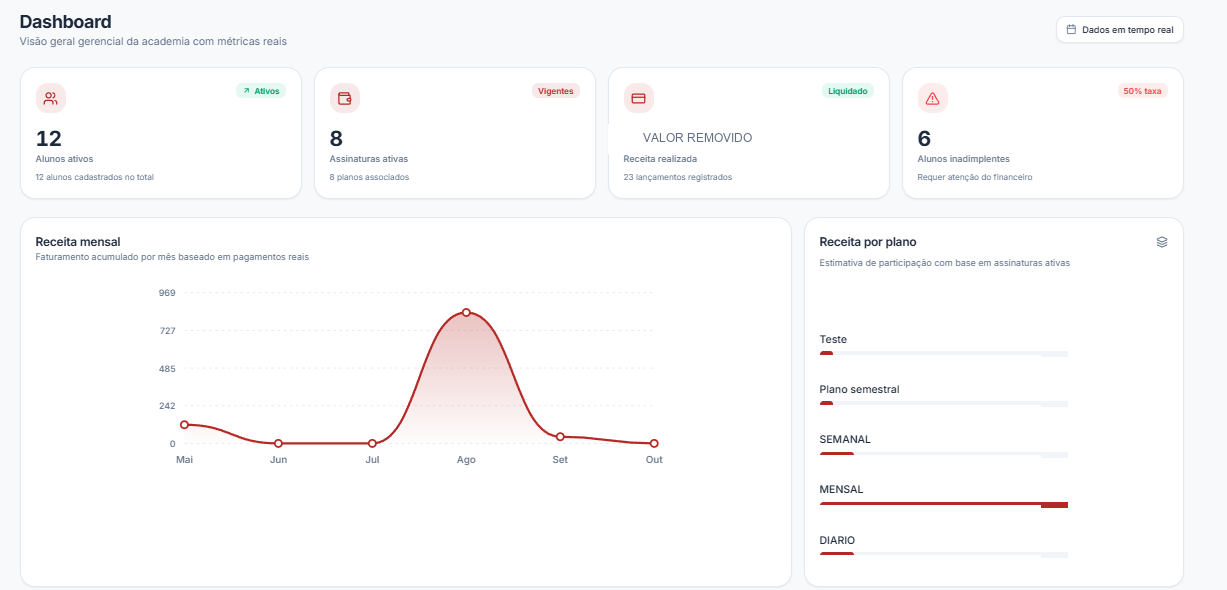Click the calendar icon beside Dados em tempo real
1227x590 pixels.
pyautogui.click(x=1072, y=30)
